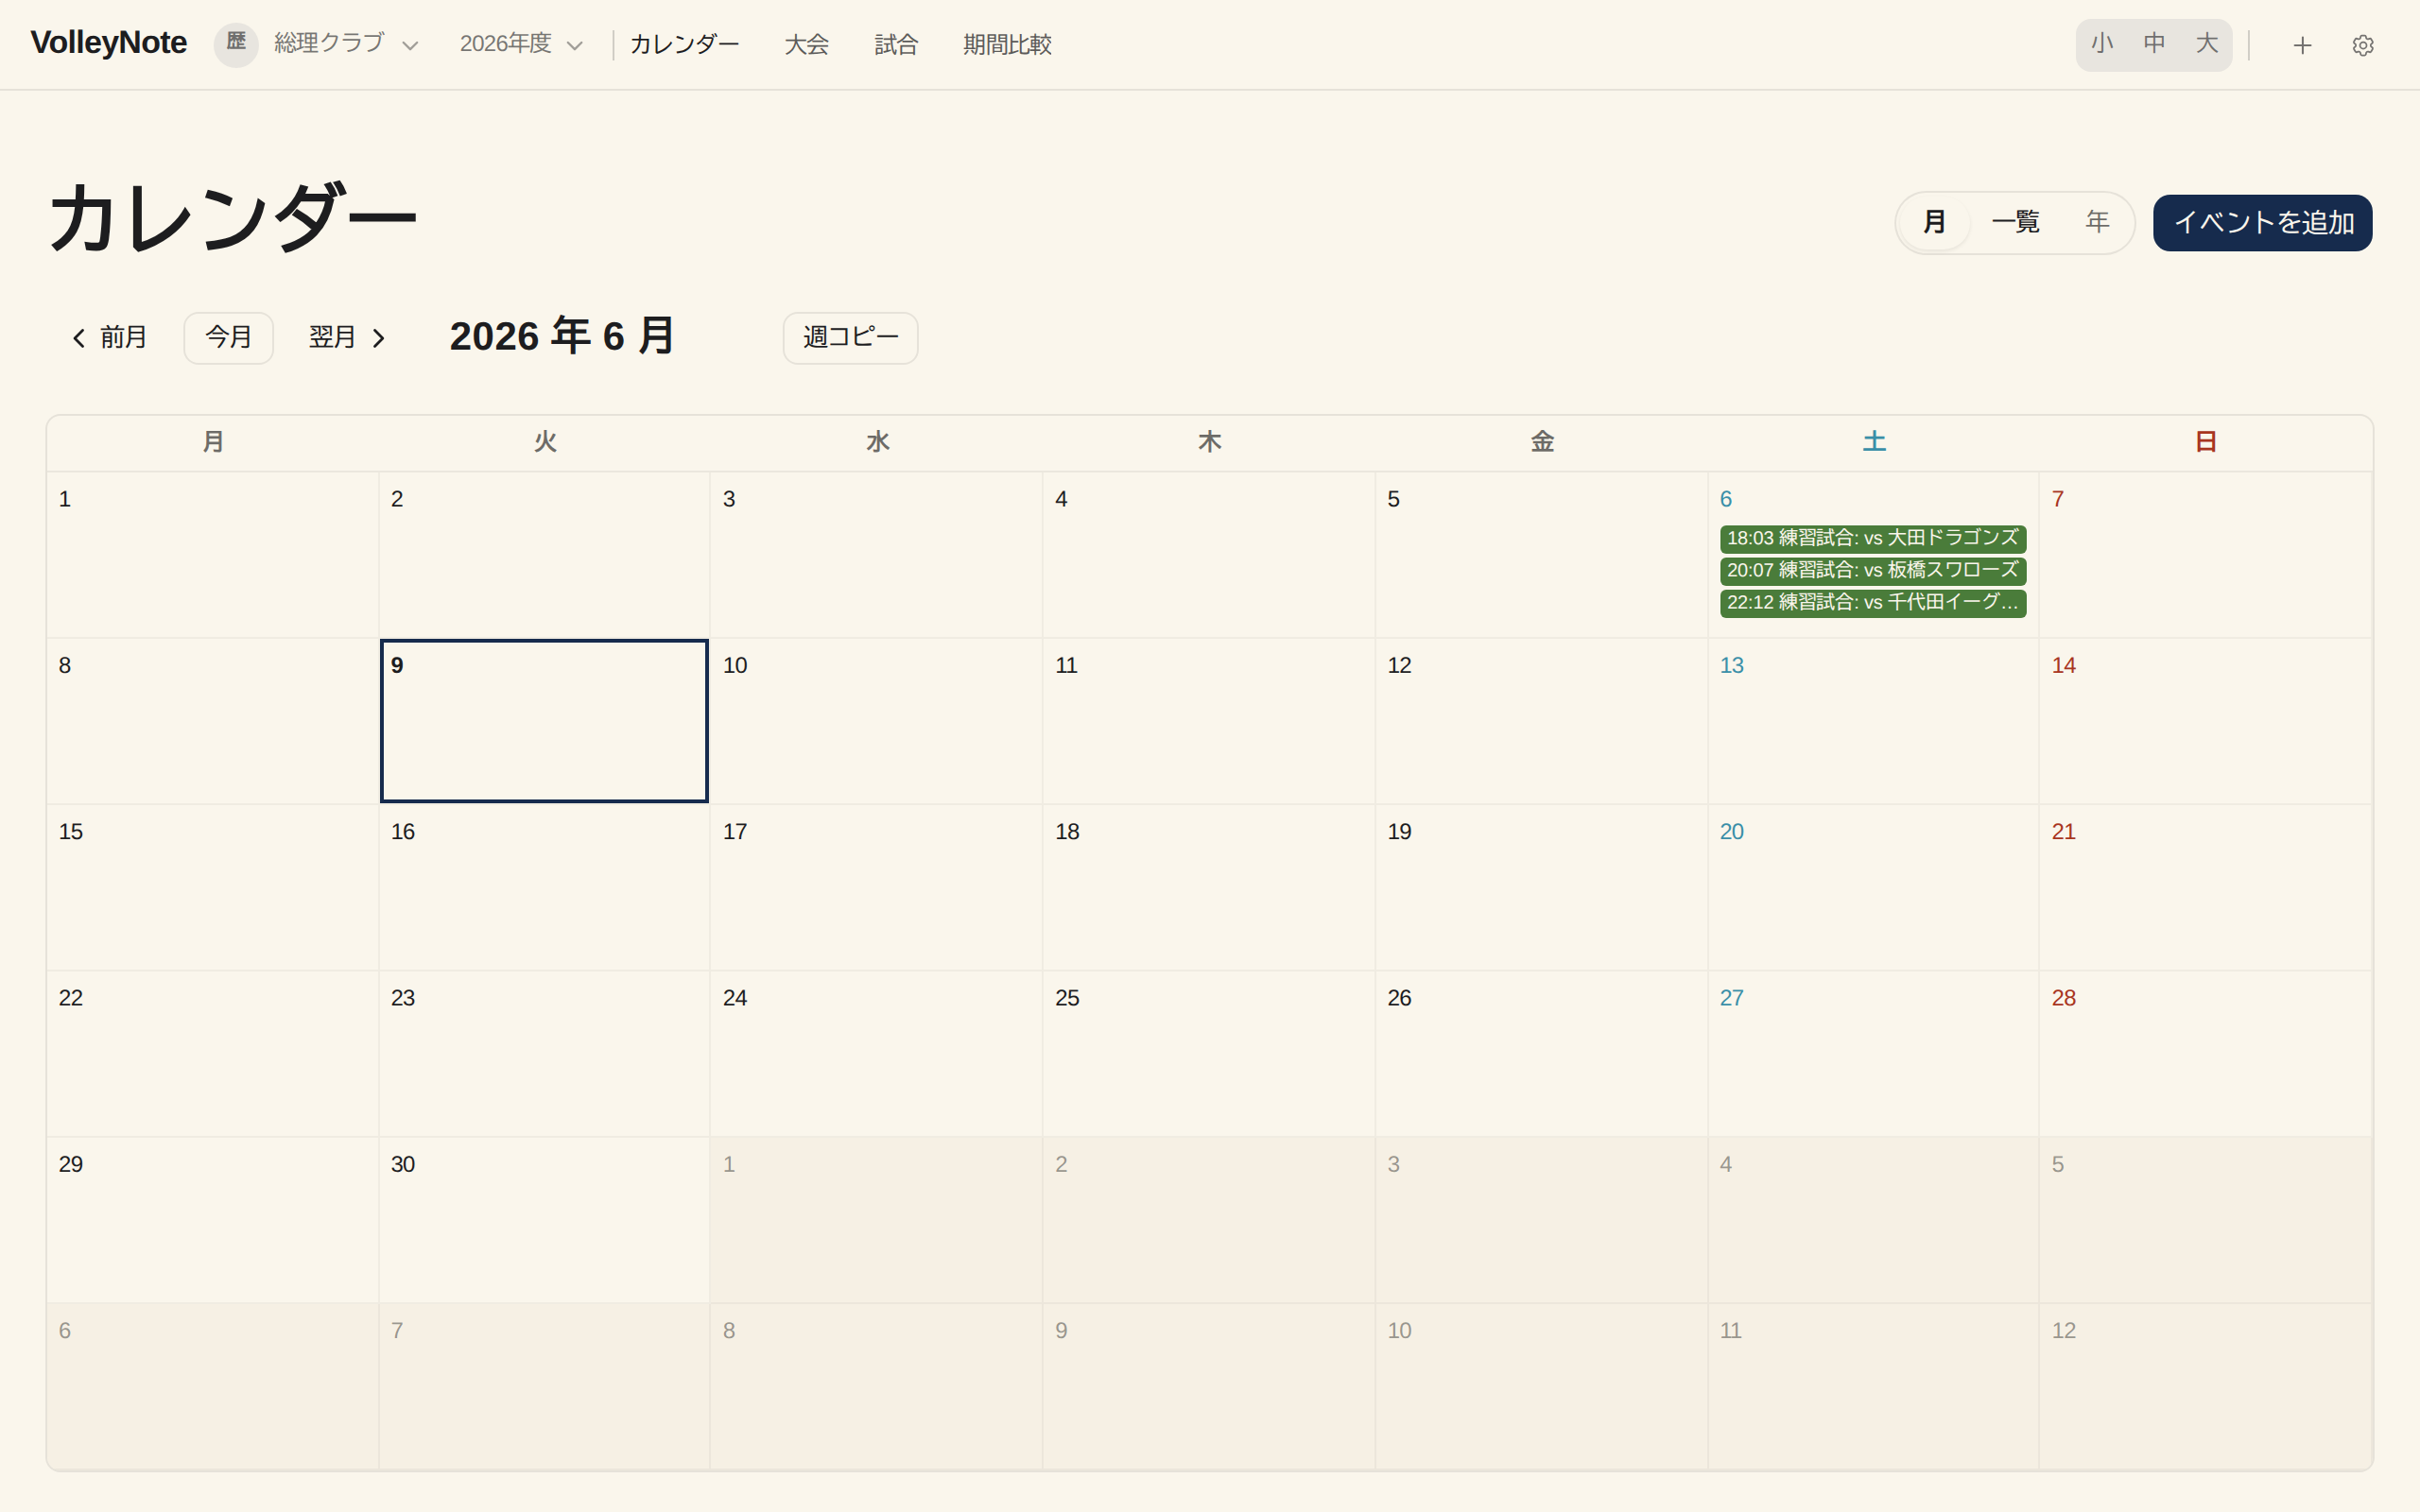
Task: Select June 24 day cell
Action: pos(876,1053)
